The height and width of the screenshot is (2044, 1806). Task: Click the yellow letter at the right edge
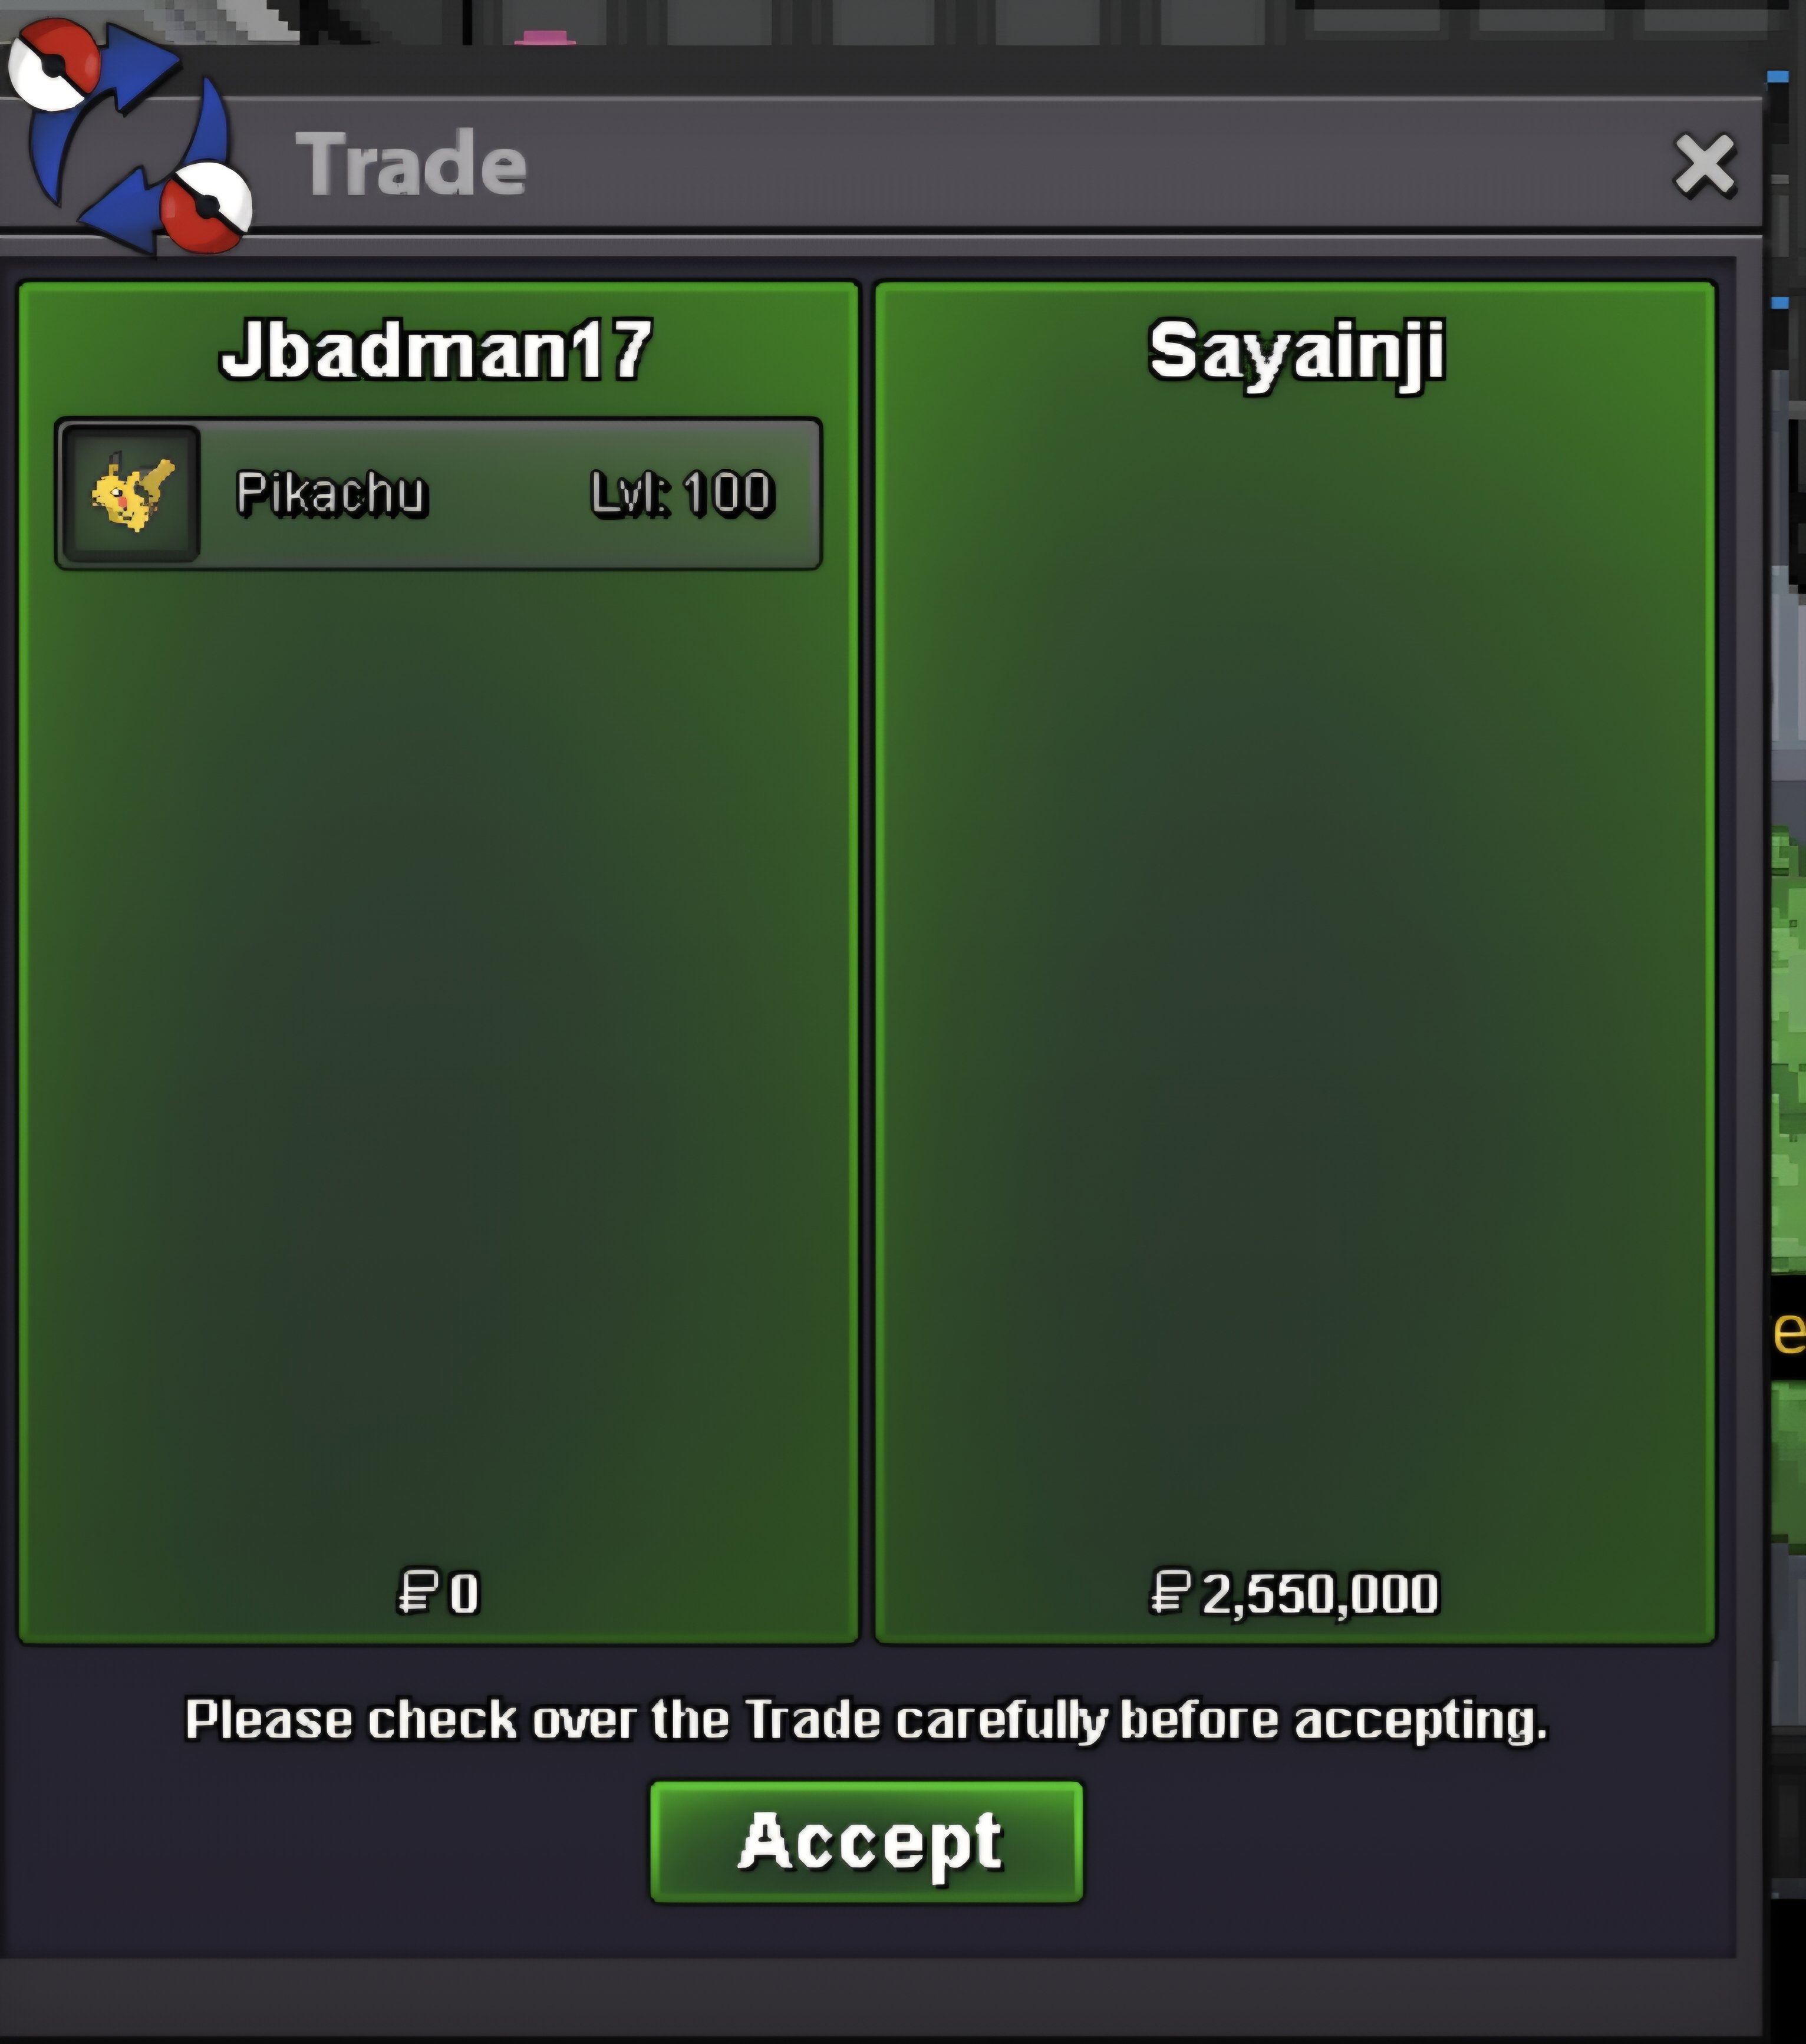1789,1331
